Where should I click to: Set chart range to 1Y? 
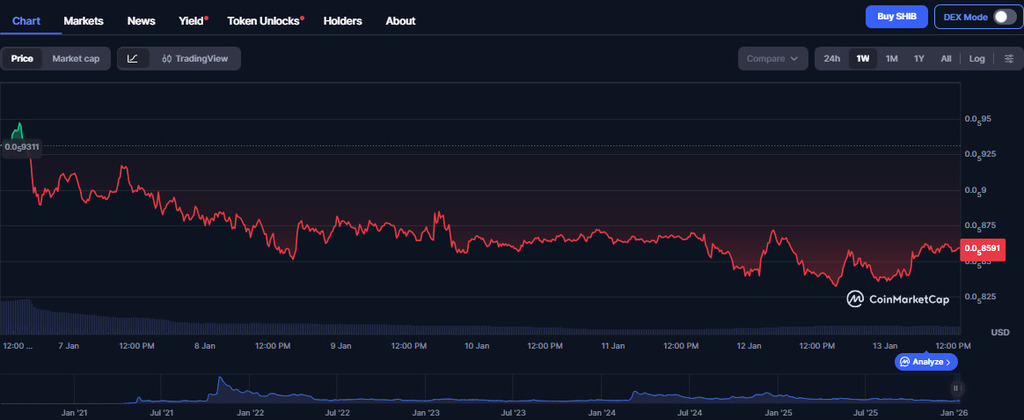(919, 59)
